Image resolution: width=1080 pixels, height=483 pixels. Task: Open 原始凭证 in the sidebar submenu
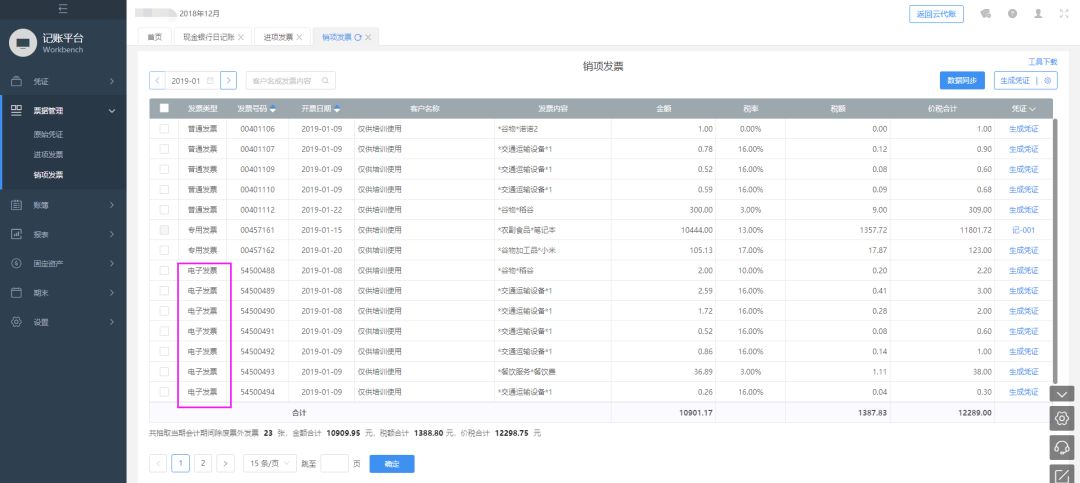(48, 135)
